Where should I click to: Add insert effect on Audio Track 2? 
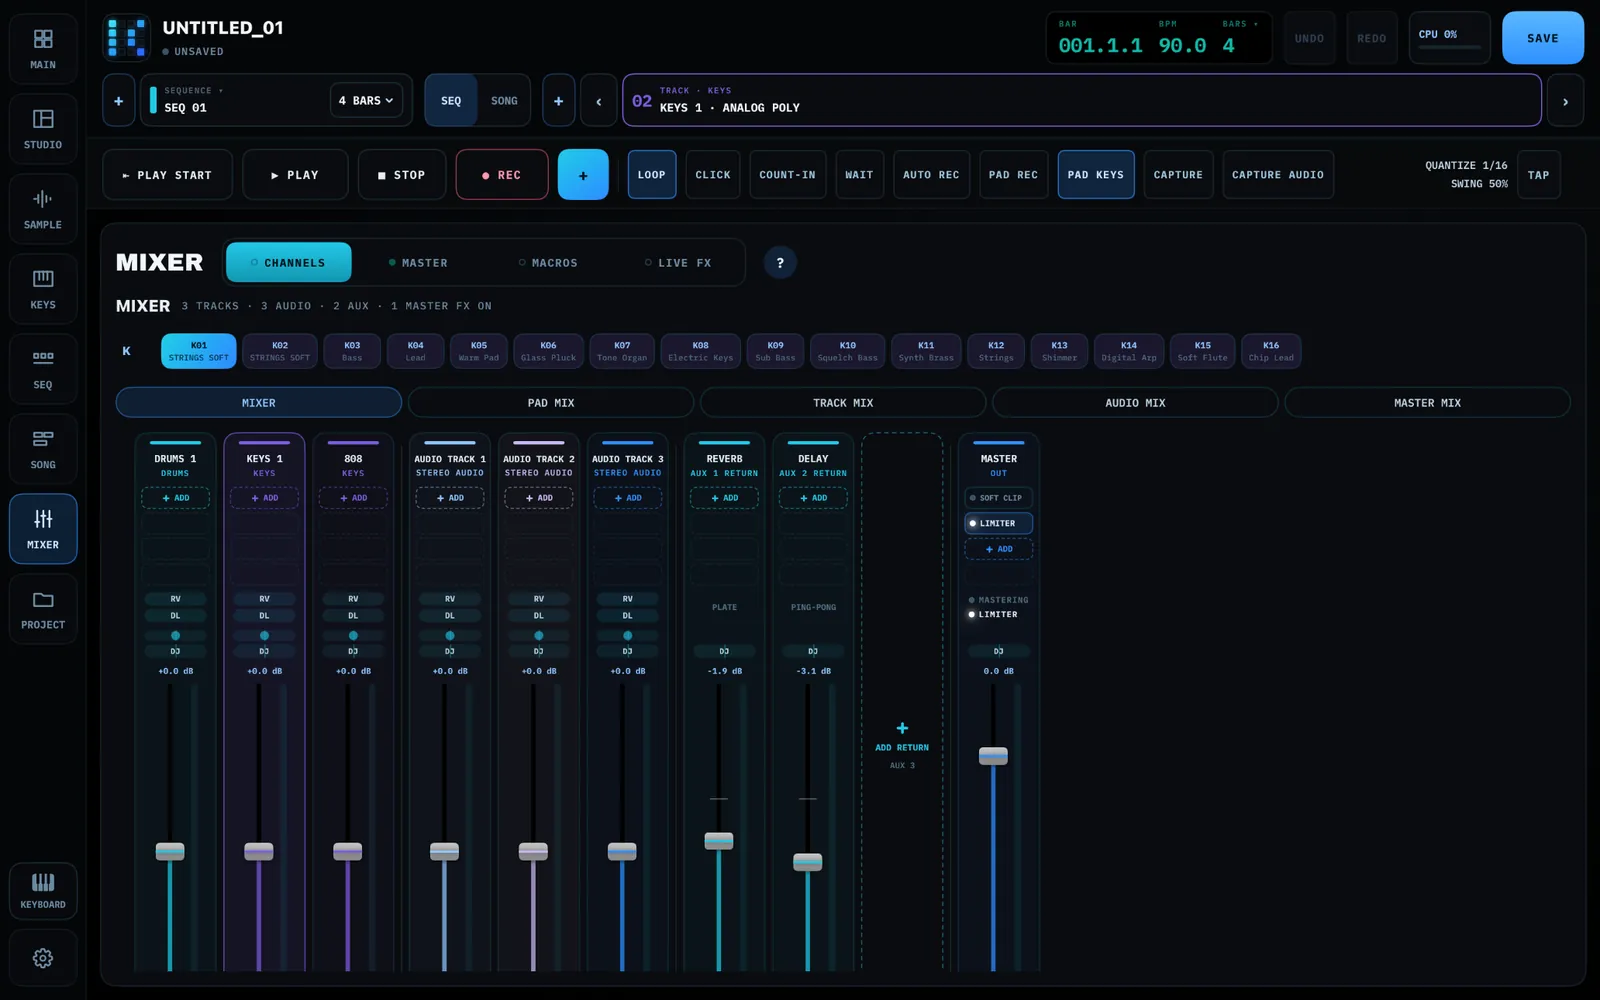(538, 497)
